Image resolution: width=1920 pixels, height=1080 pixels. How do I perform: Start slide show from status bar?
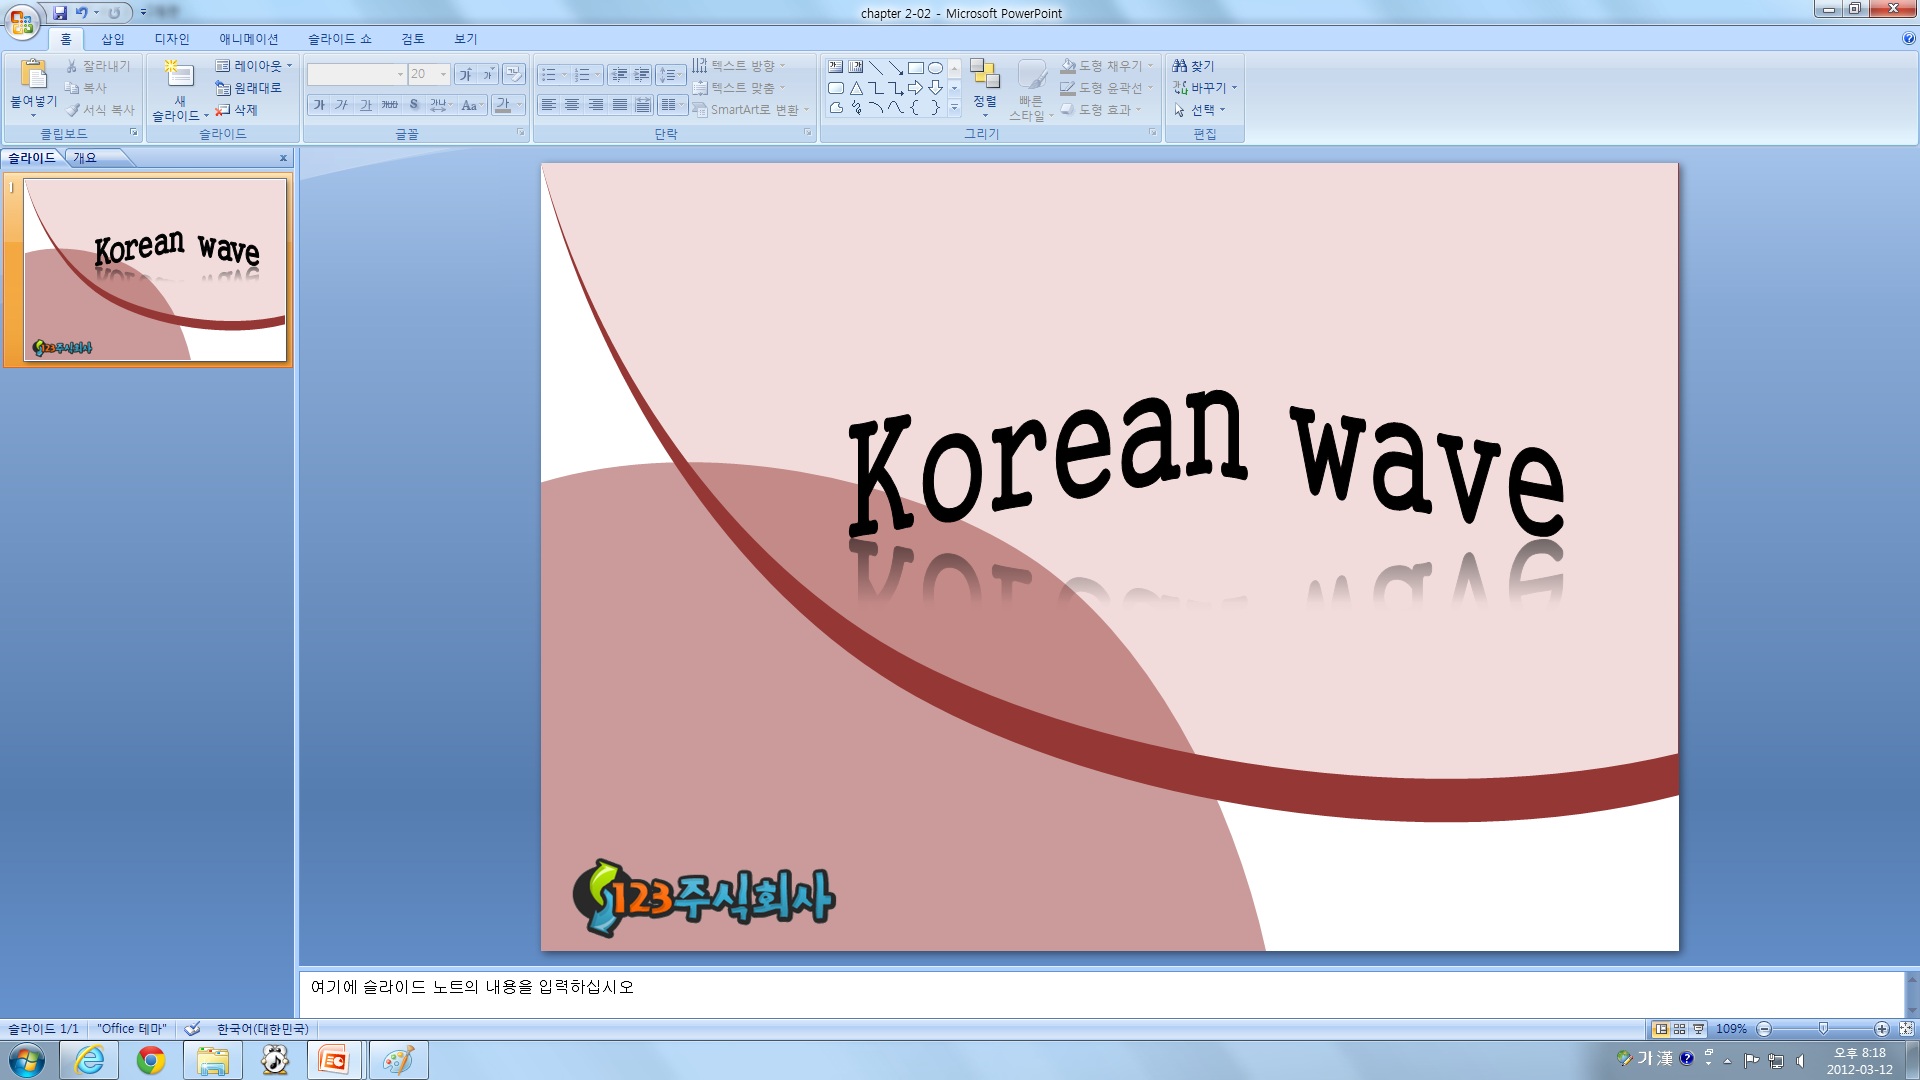[x=1699, y=1029]
